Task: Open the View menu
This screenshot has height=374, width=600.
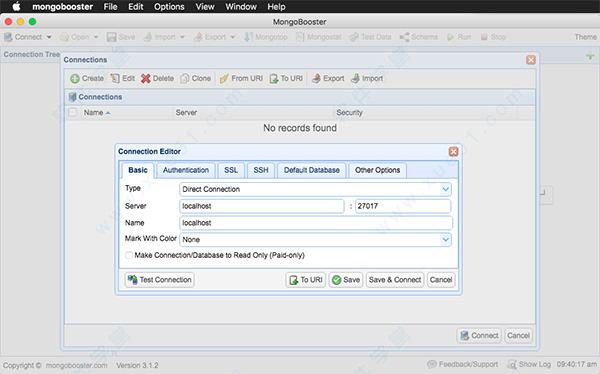Action: (x=205, y=7)
